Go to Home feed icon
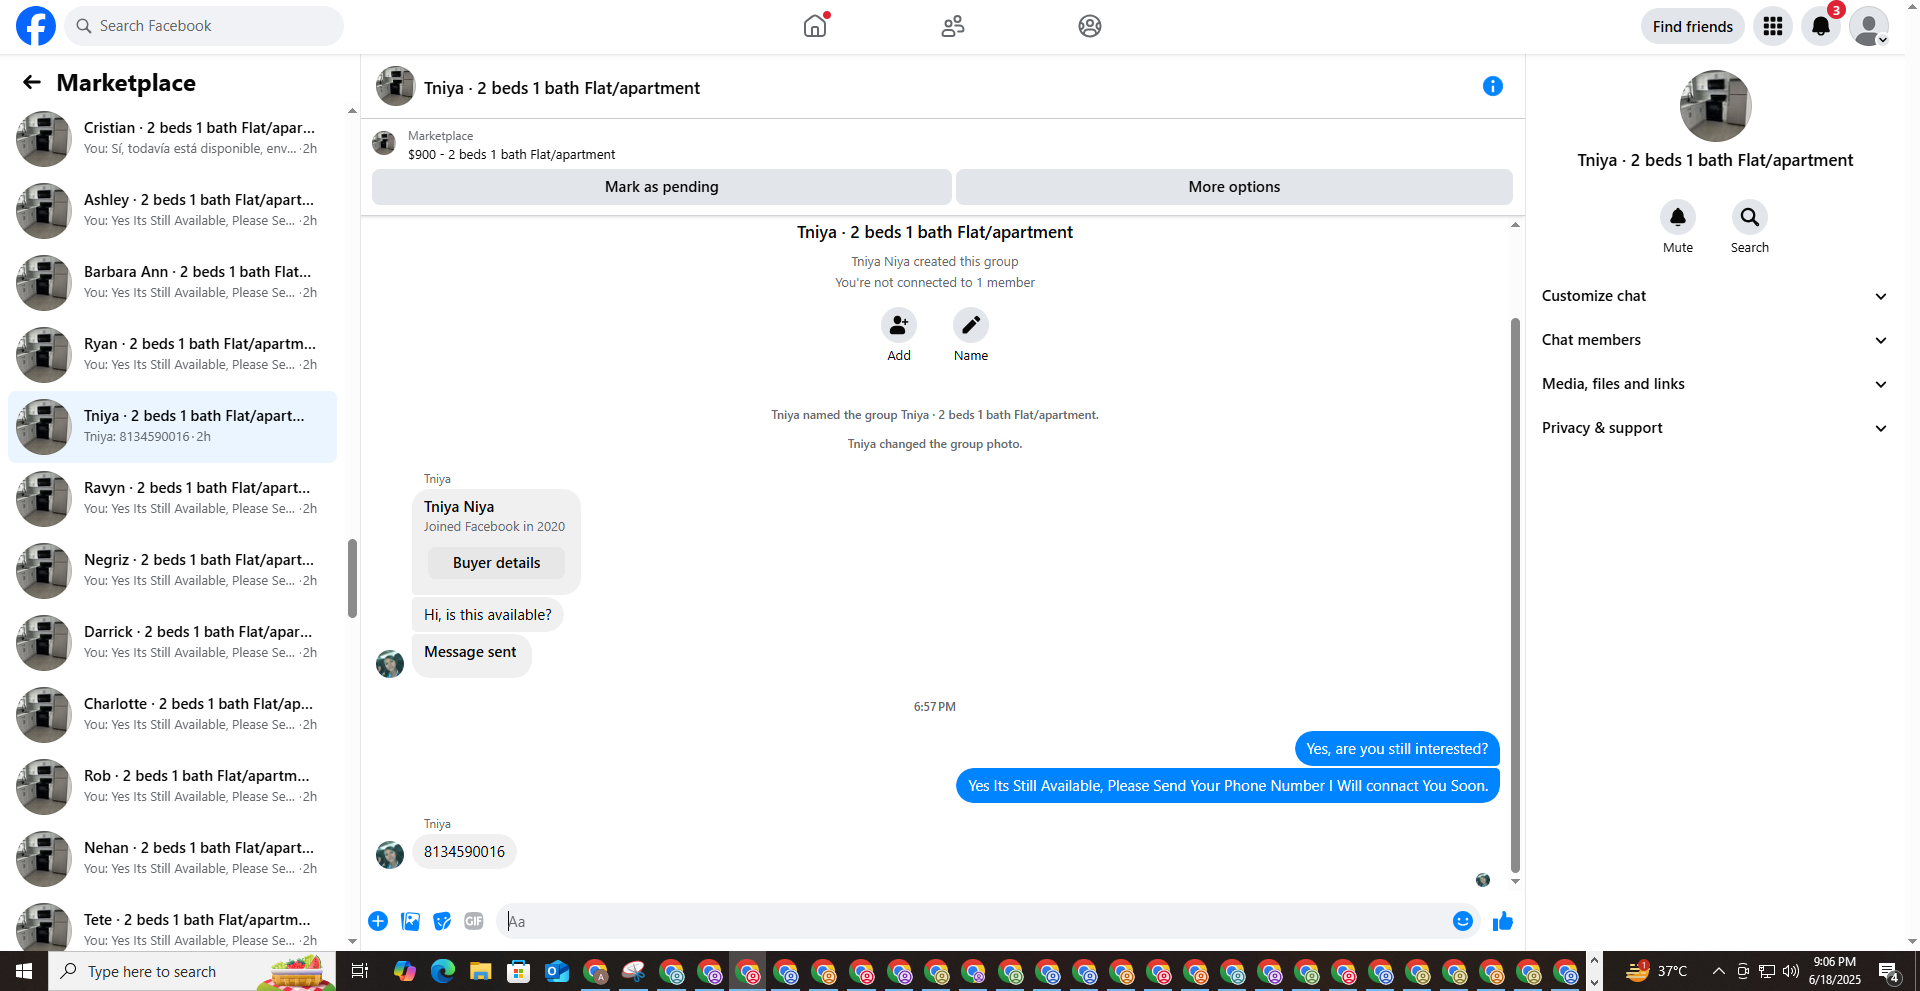The height and width of the screenshot is (991, 1920). point(815,26)
